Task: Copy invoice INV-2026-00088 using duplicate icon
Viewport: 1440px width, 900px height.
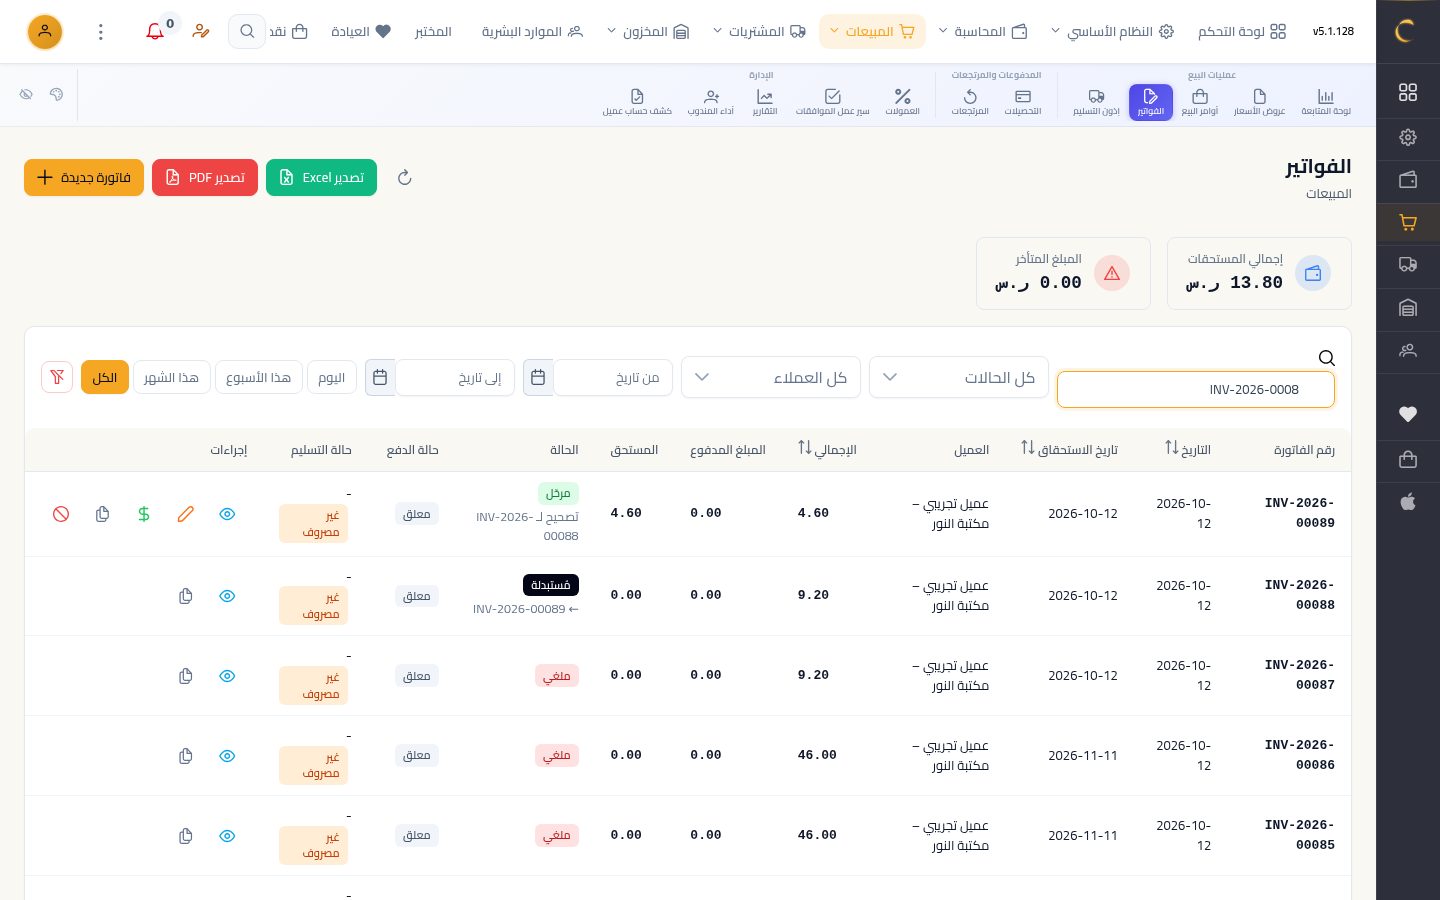Action: pos(185,596)
